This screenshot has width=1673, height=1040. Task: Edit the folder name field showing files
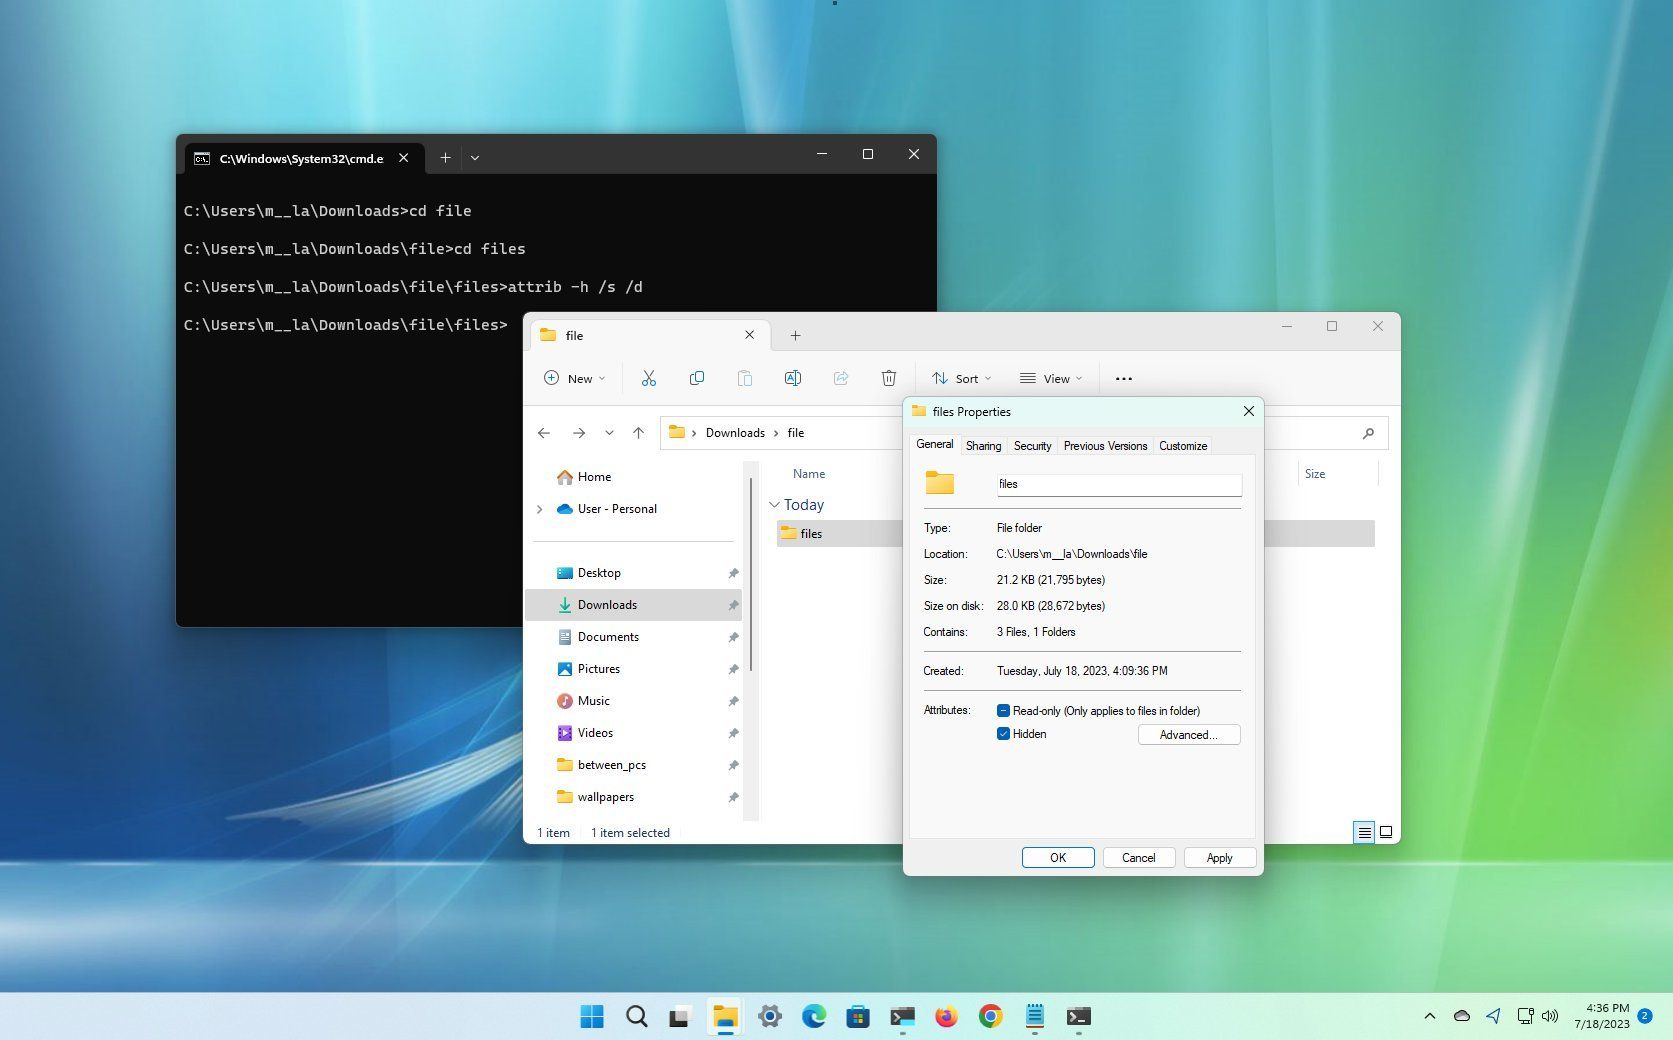pos(1117,484)
